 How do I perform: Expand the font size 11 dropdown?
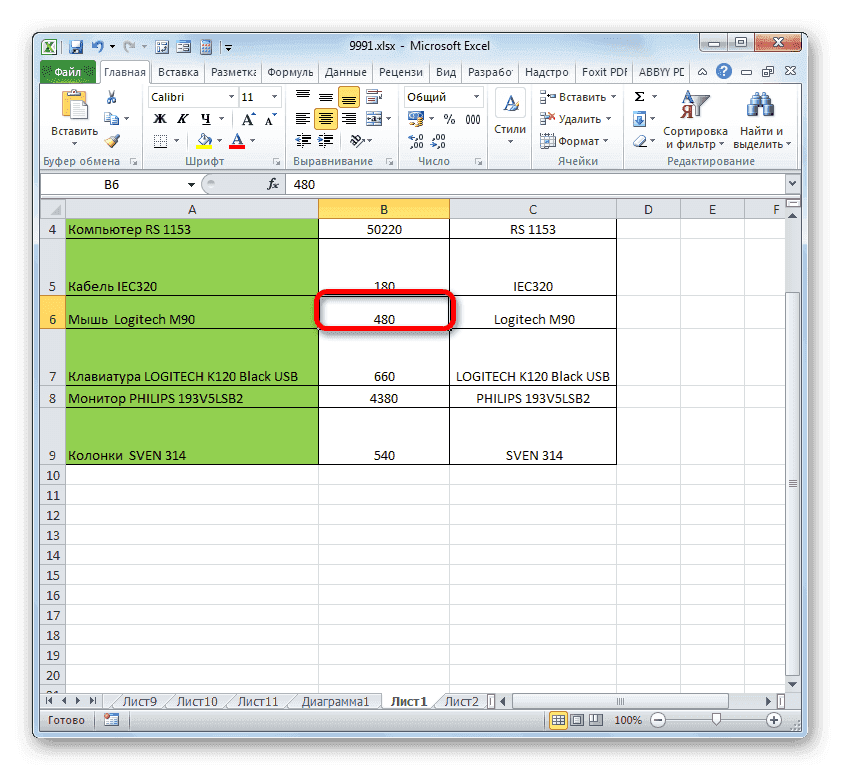coord(274,95)
